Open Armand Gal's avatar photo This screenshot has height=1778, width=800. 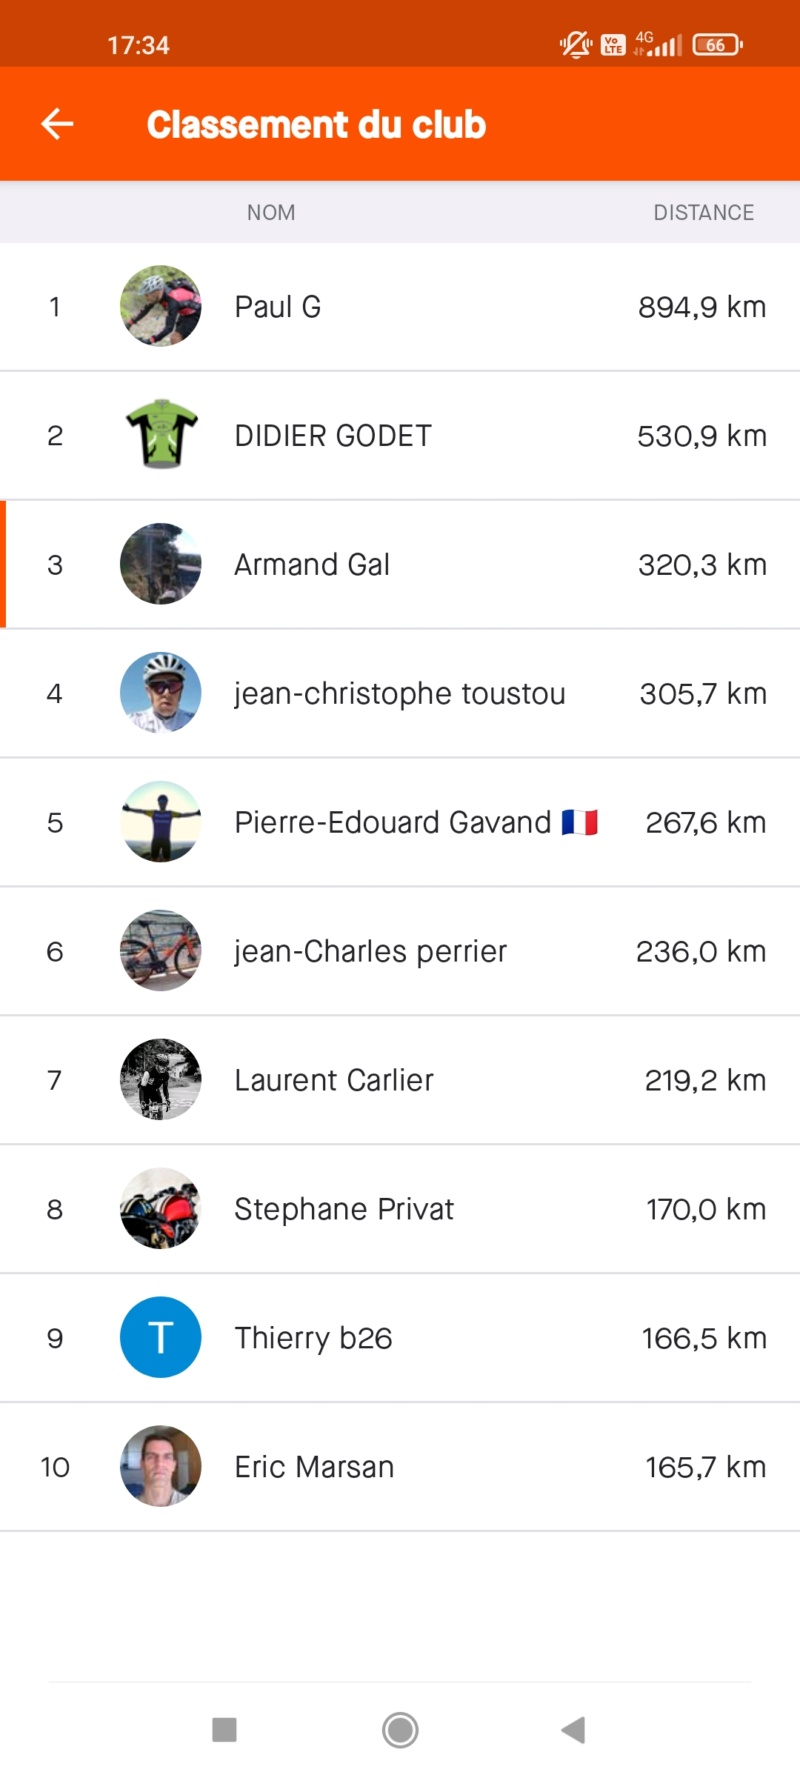click(160, 564)
